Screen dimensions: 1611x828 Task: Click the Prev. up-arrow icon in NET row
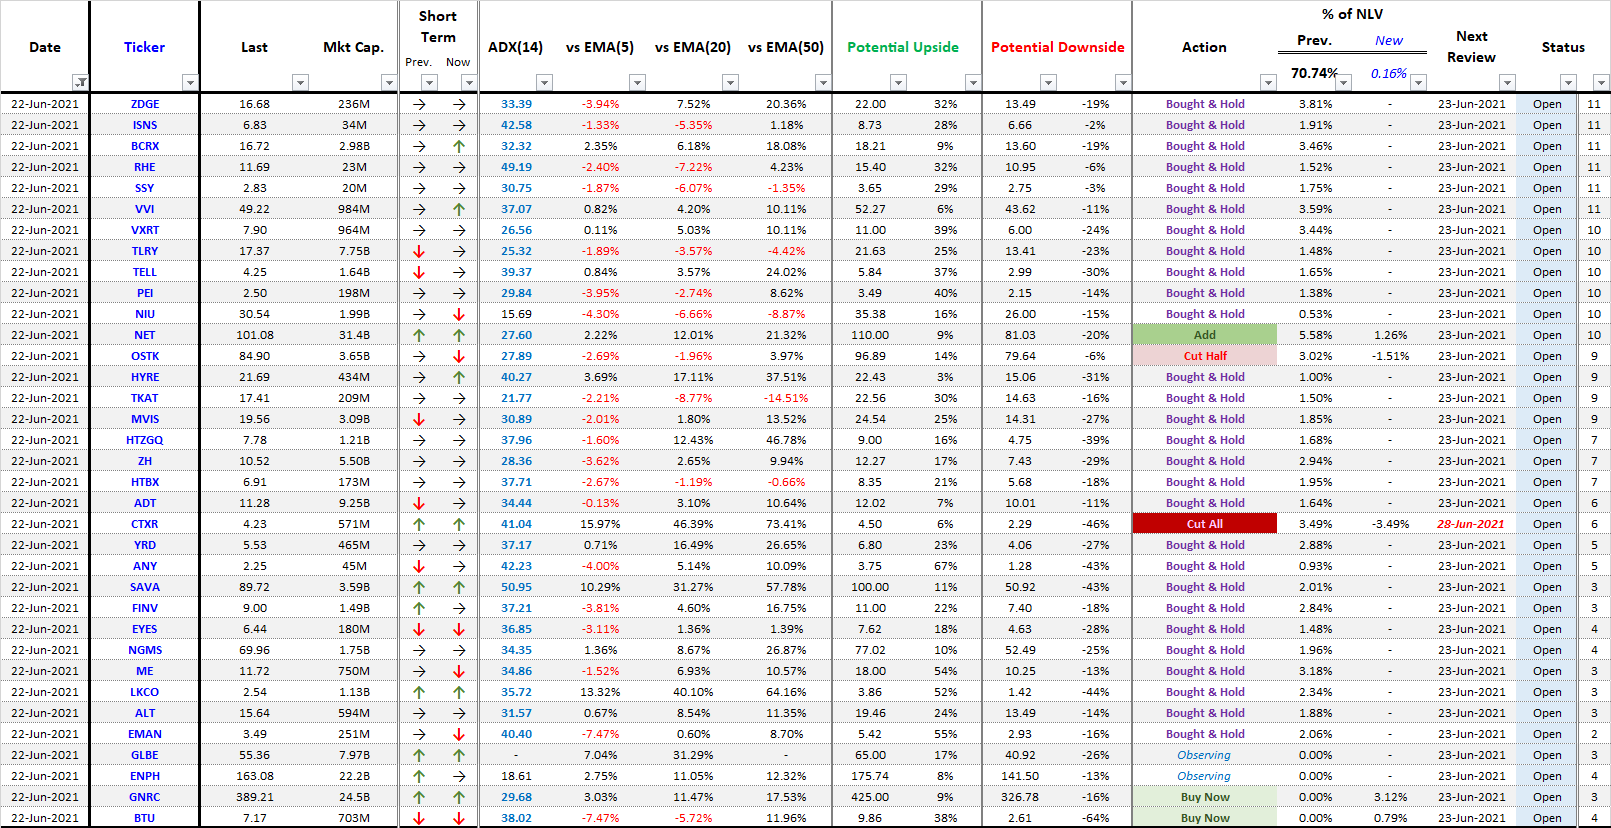[419, 335]
